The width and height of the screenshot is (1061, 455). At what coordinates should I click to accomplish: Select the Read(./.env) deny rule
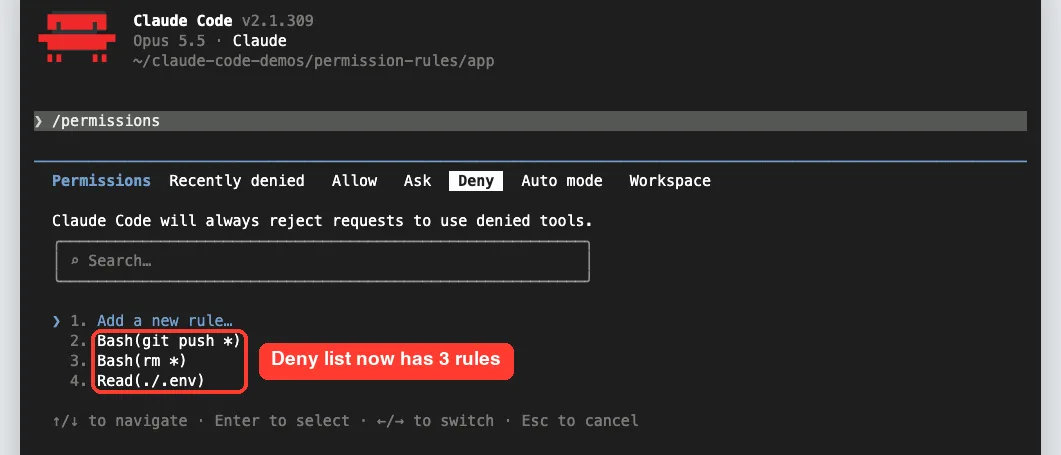click(151, 381)
